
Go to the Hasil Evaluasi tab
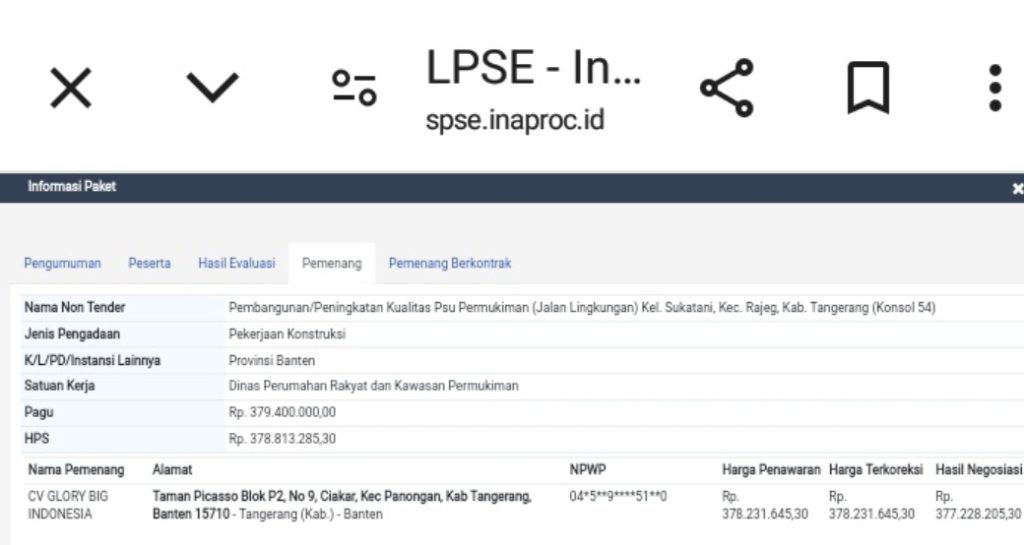[x=236, y=264]
